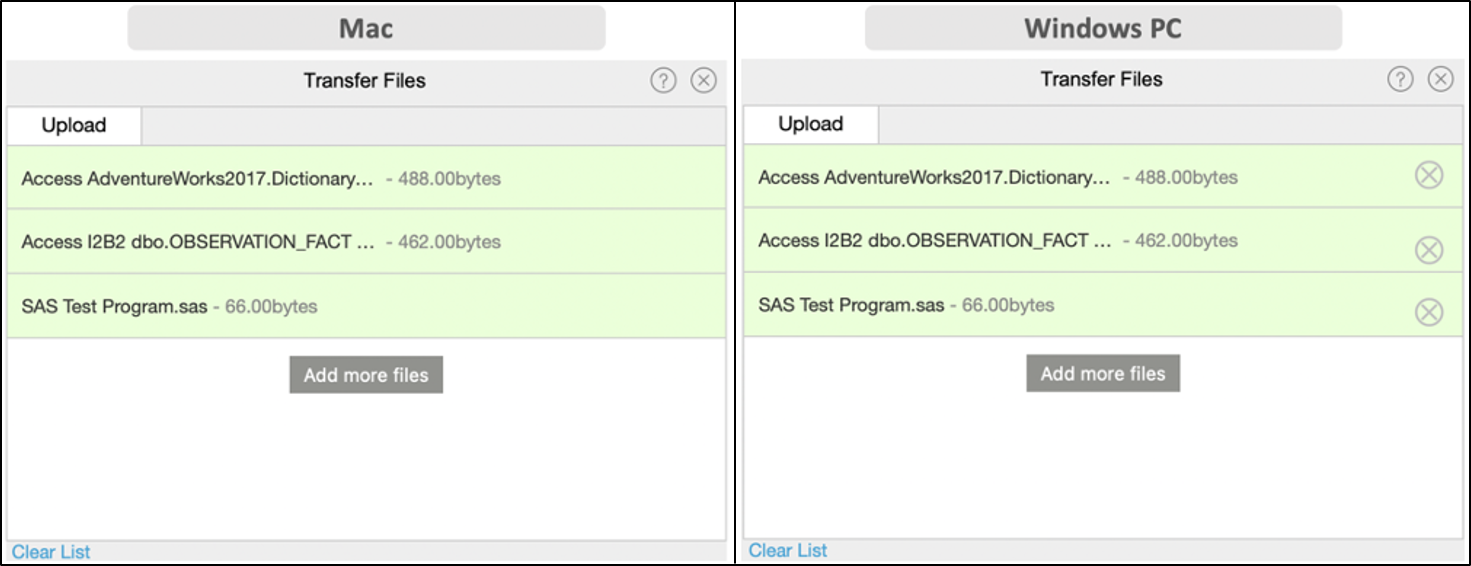Open help in Windows PC Transfer Files dialog
1471x566 pixels.
1400,79
